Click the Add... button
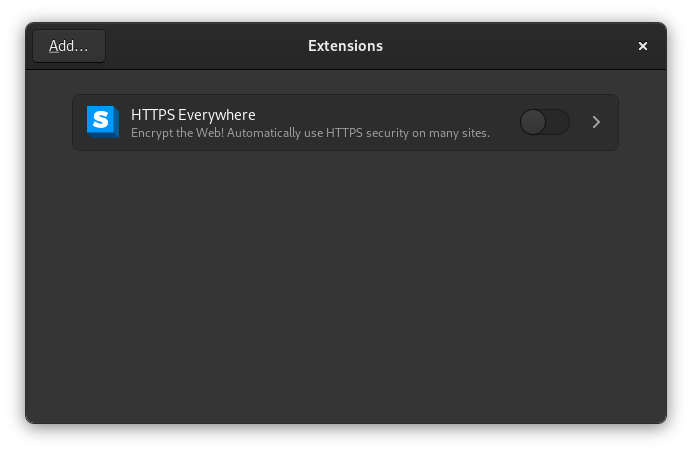 pos(69,46)
